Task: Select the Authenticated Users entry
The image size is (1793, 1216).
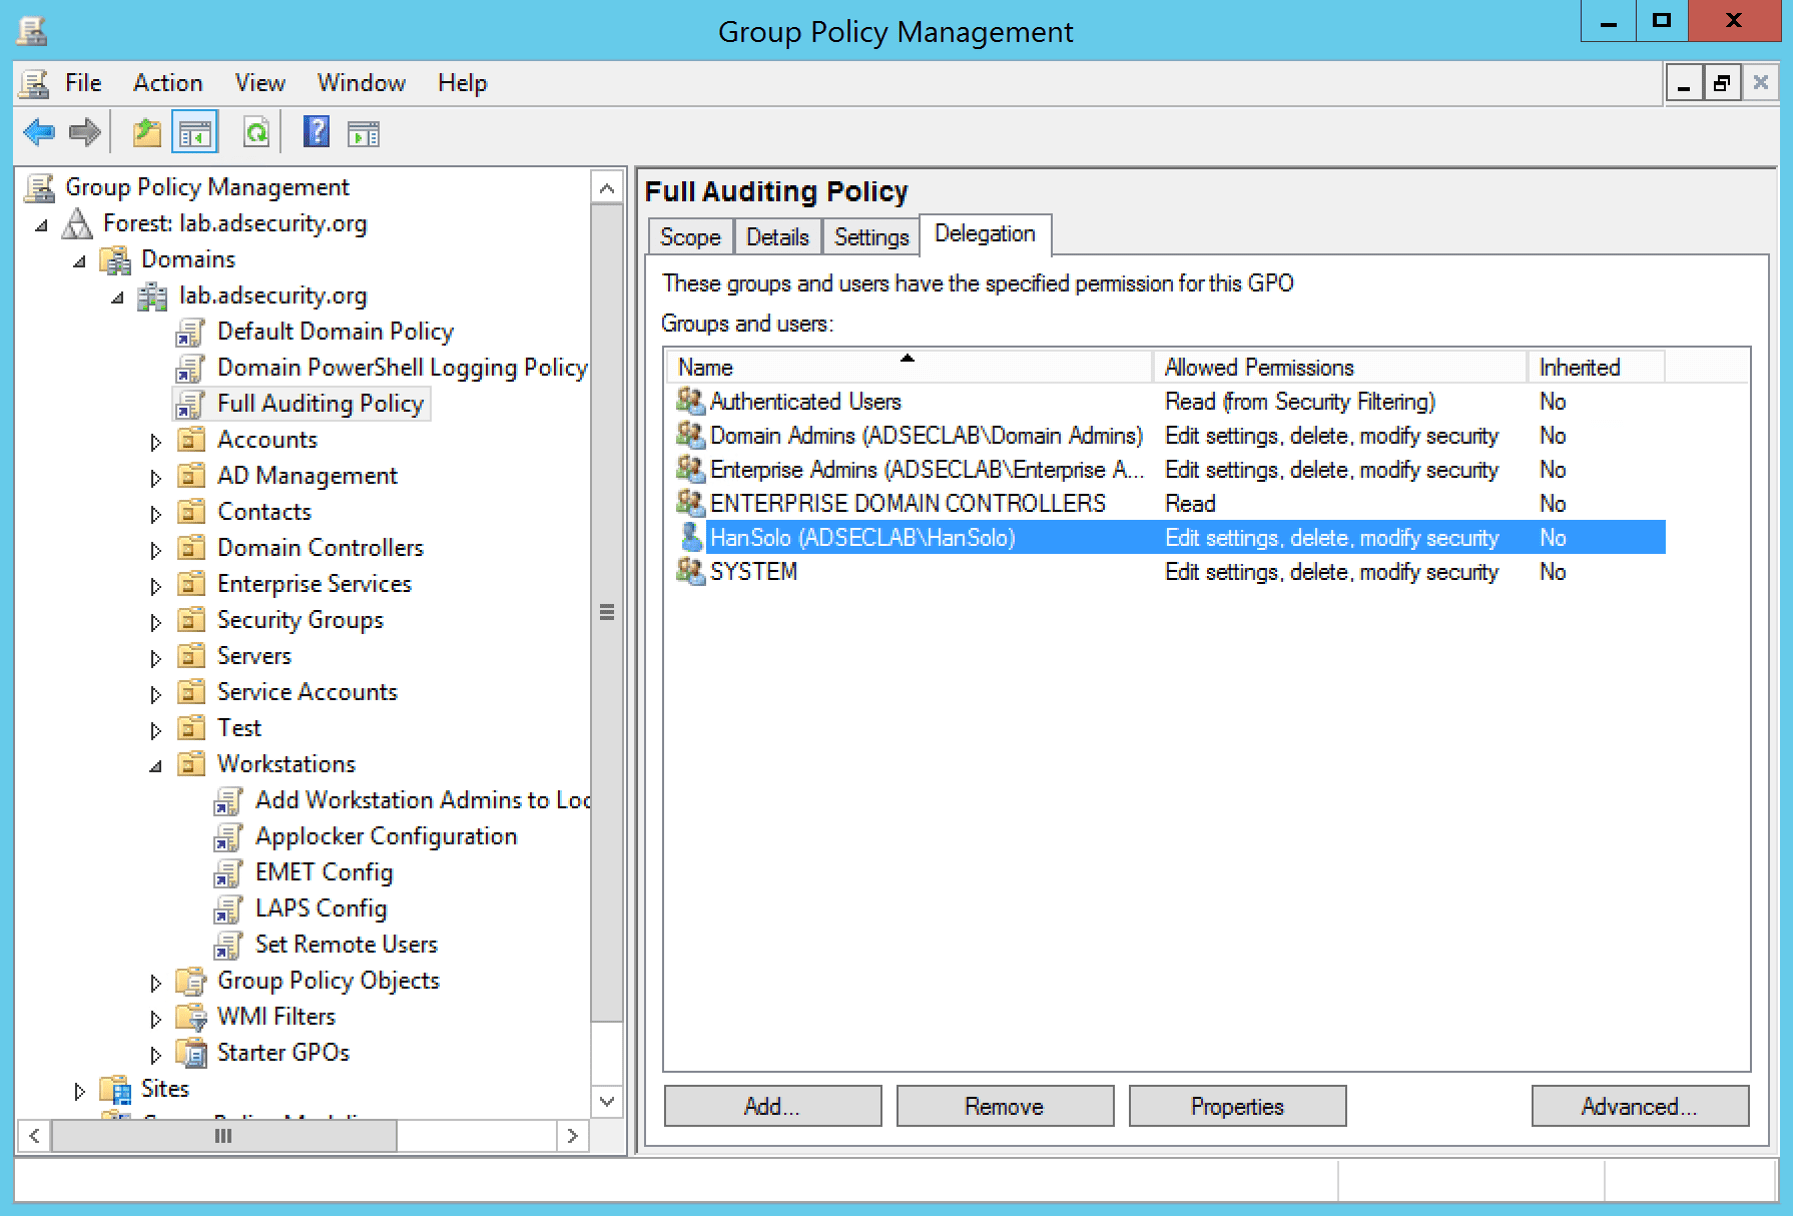Action: (x=805, y=401)
